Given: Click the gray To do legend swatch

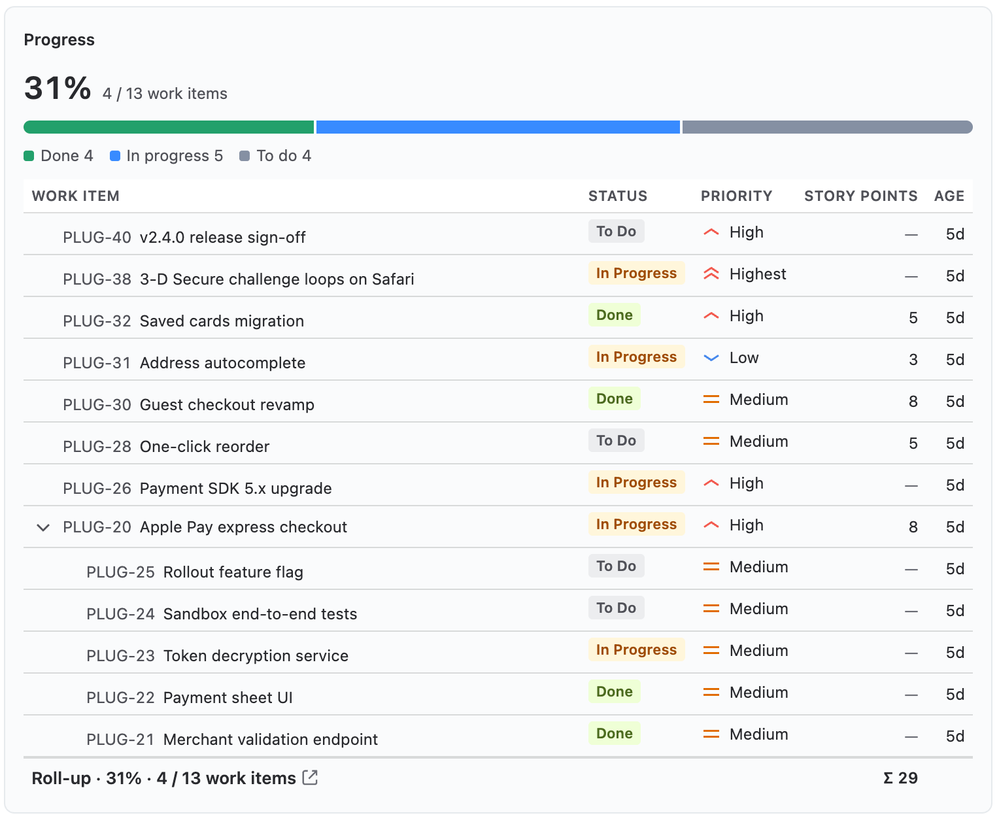Looking at the screenshot, I should coord(244,156).
